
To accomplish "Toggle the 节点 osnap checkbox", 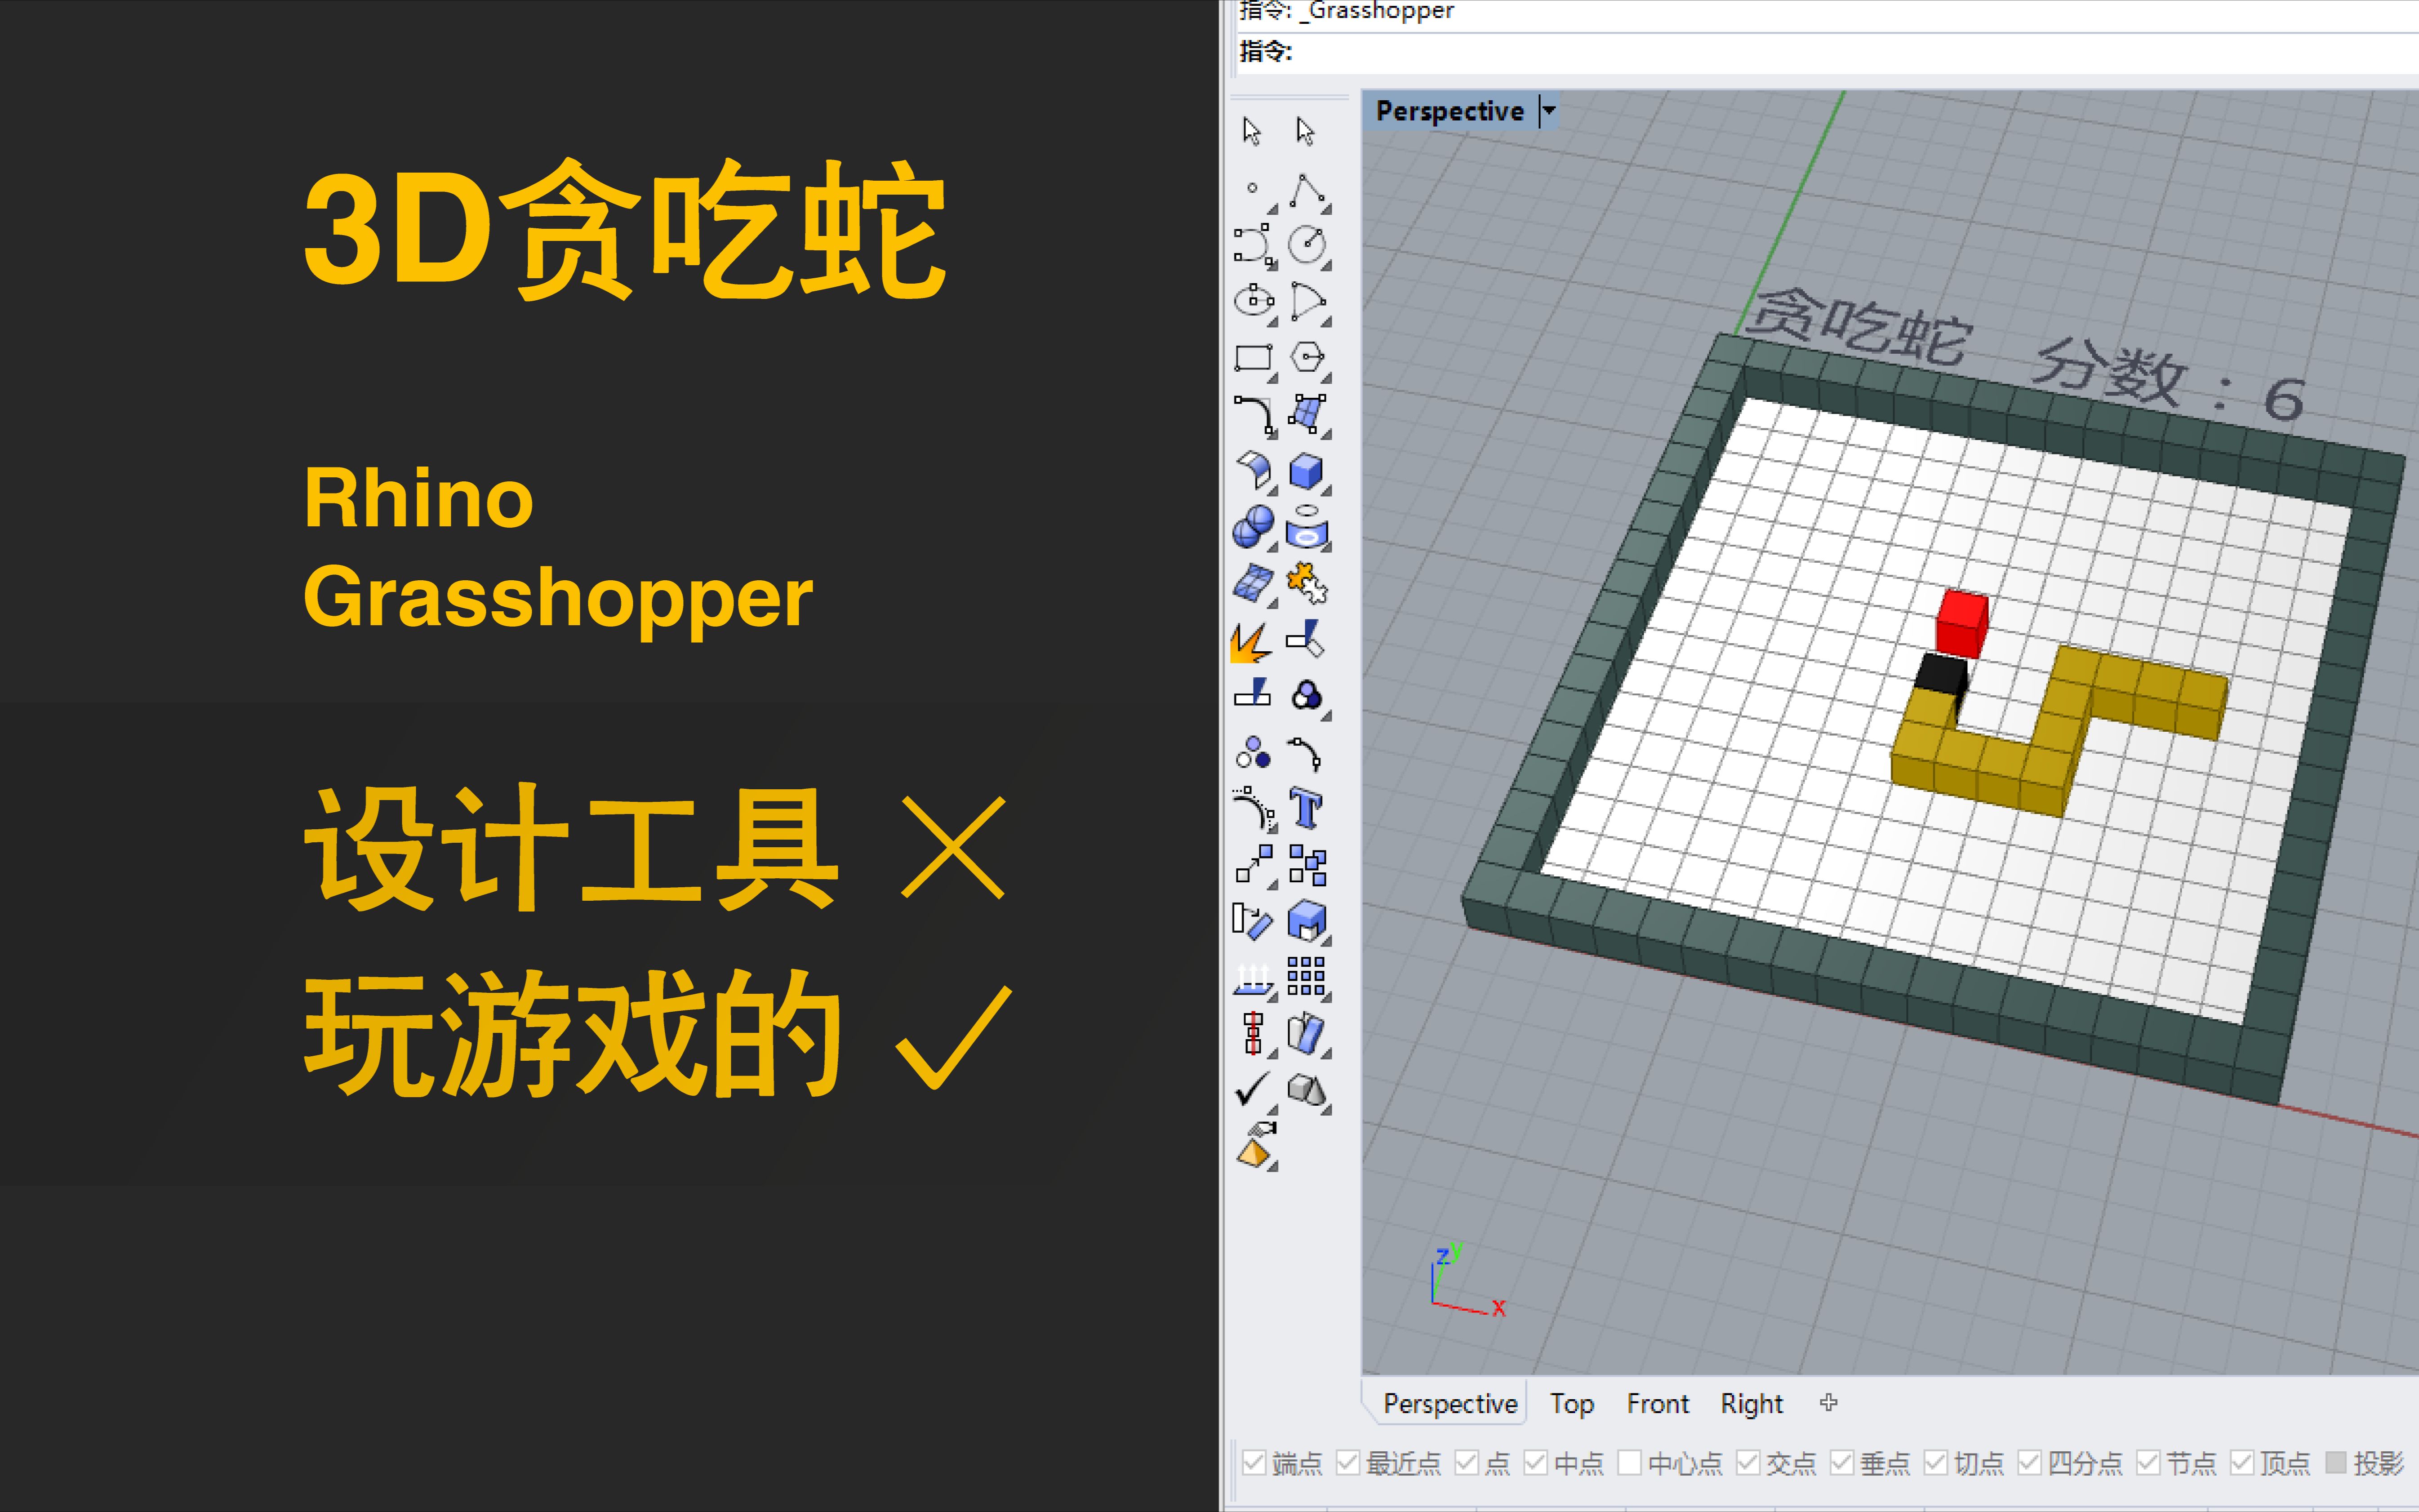I will point(2148,1463).
